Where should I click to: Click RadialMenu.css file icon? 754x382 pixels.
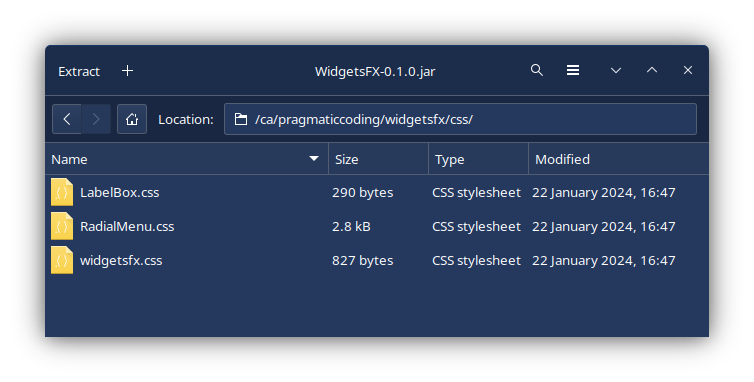pos(62,226)
